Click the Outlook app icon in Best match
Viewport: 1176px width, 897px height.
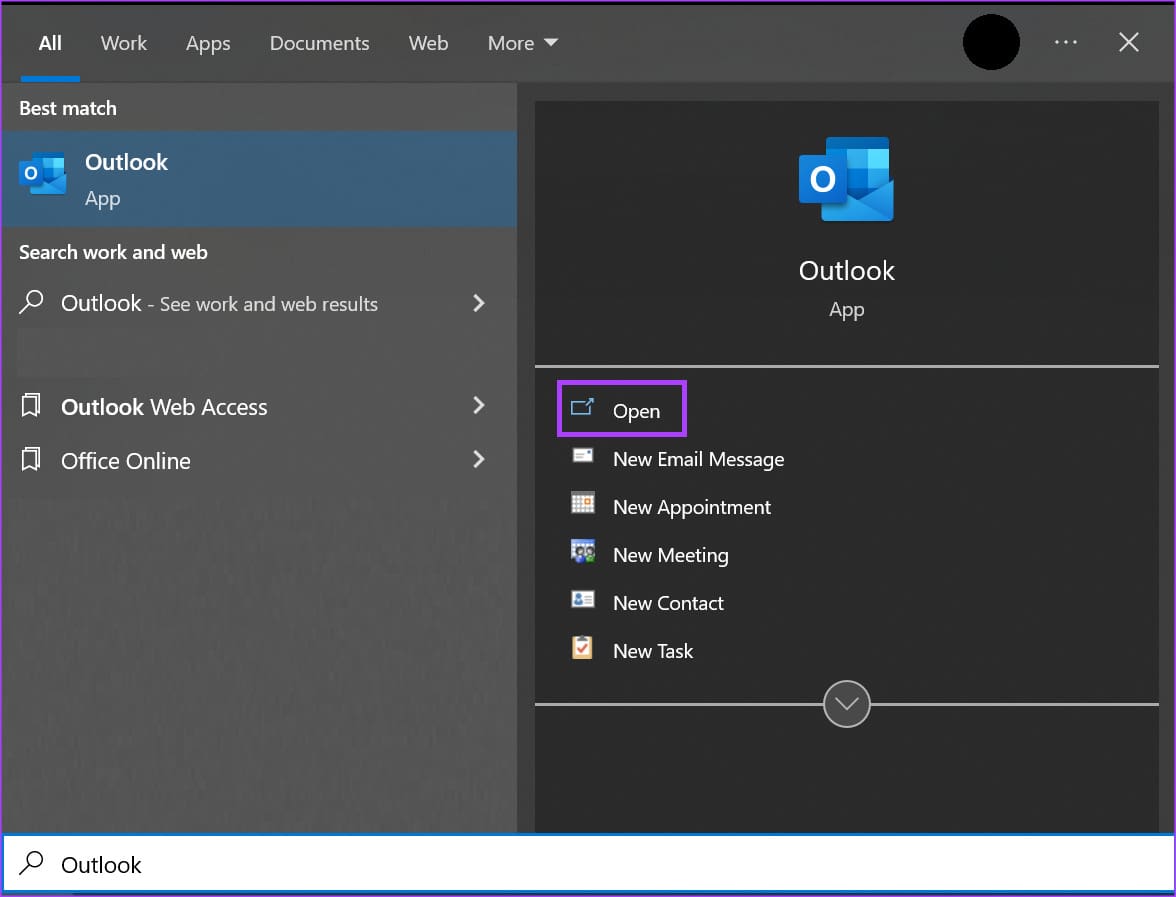[x=43, y=173]
